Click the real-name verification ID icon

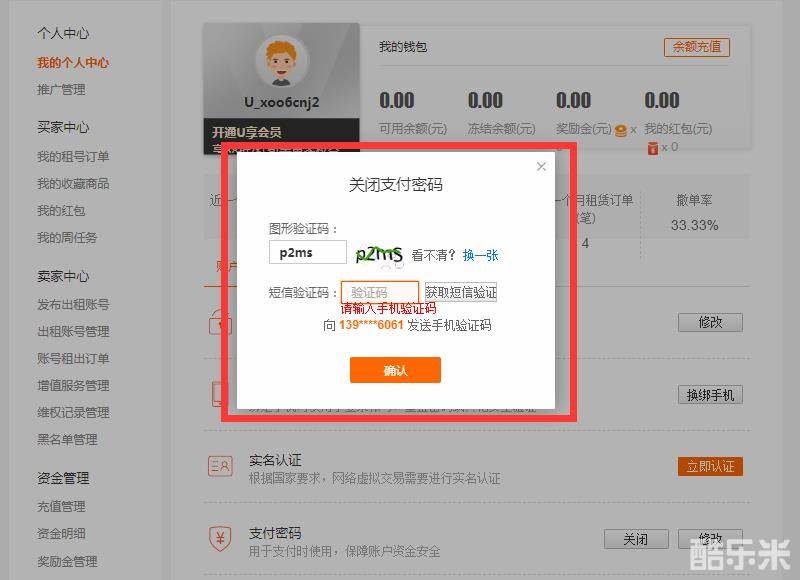pyautogui.click(x=220, y=466)
